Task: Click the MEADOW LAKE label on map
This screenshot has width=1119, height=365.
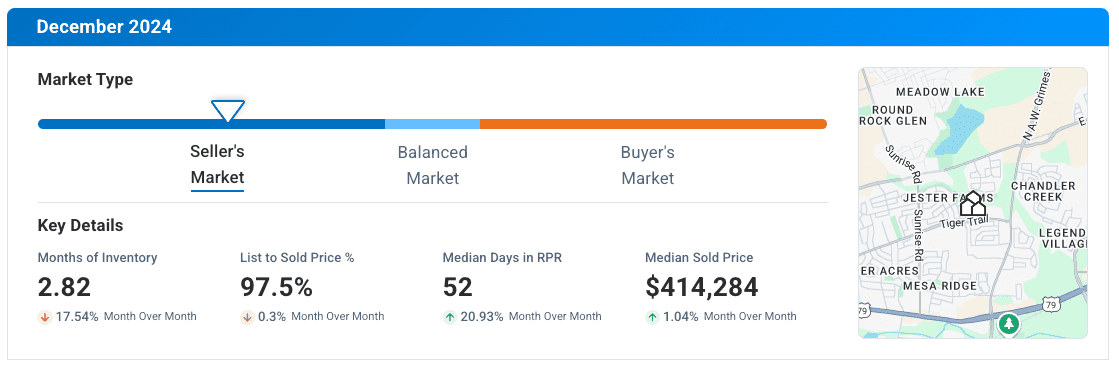Action: (x=940, y=92)
